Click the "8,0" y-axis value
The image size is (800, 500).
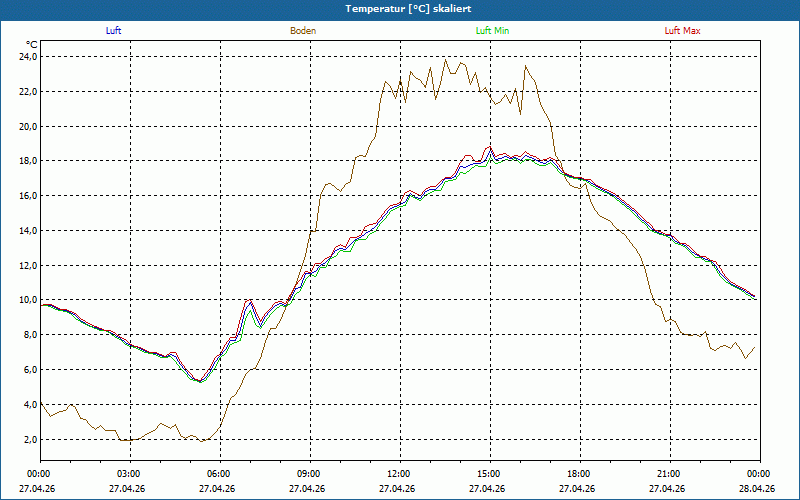[31, 335]
